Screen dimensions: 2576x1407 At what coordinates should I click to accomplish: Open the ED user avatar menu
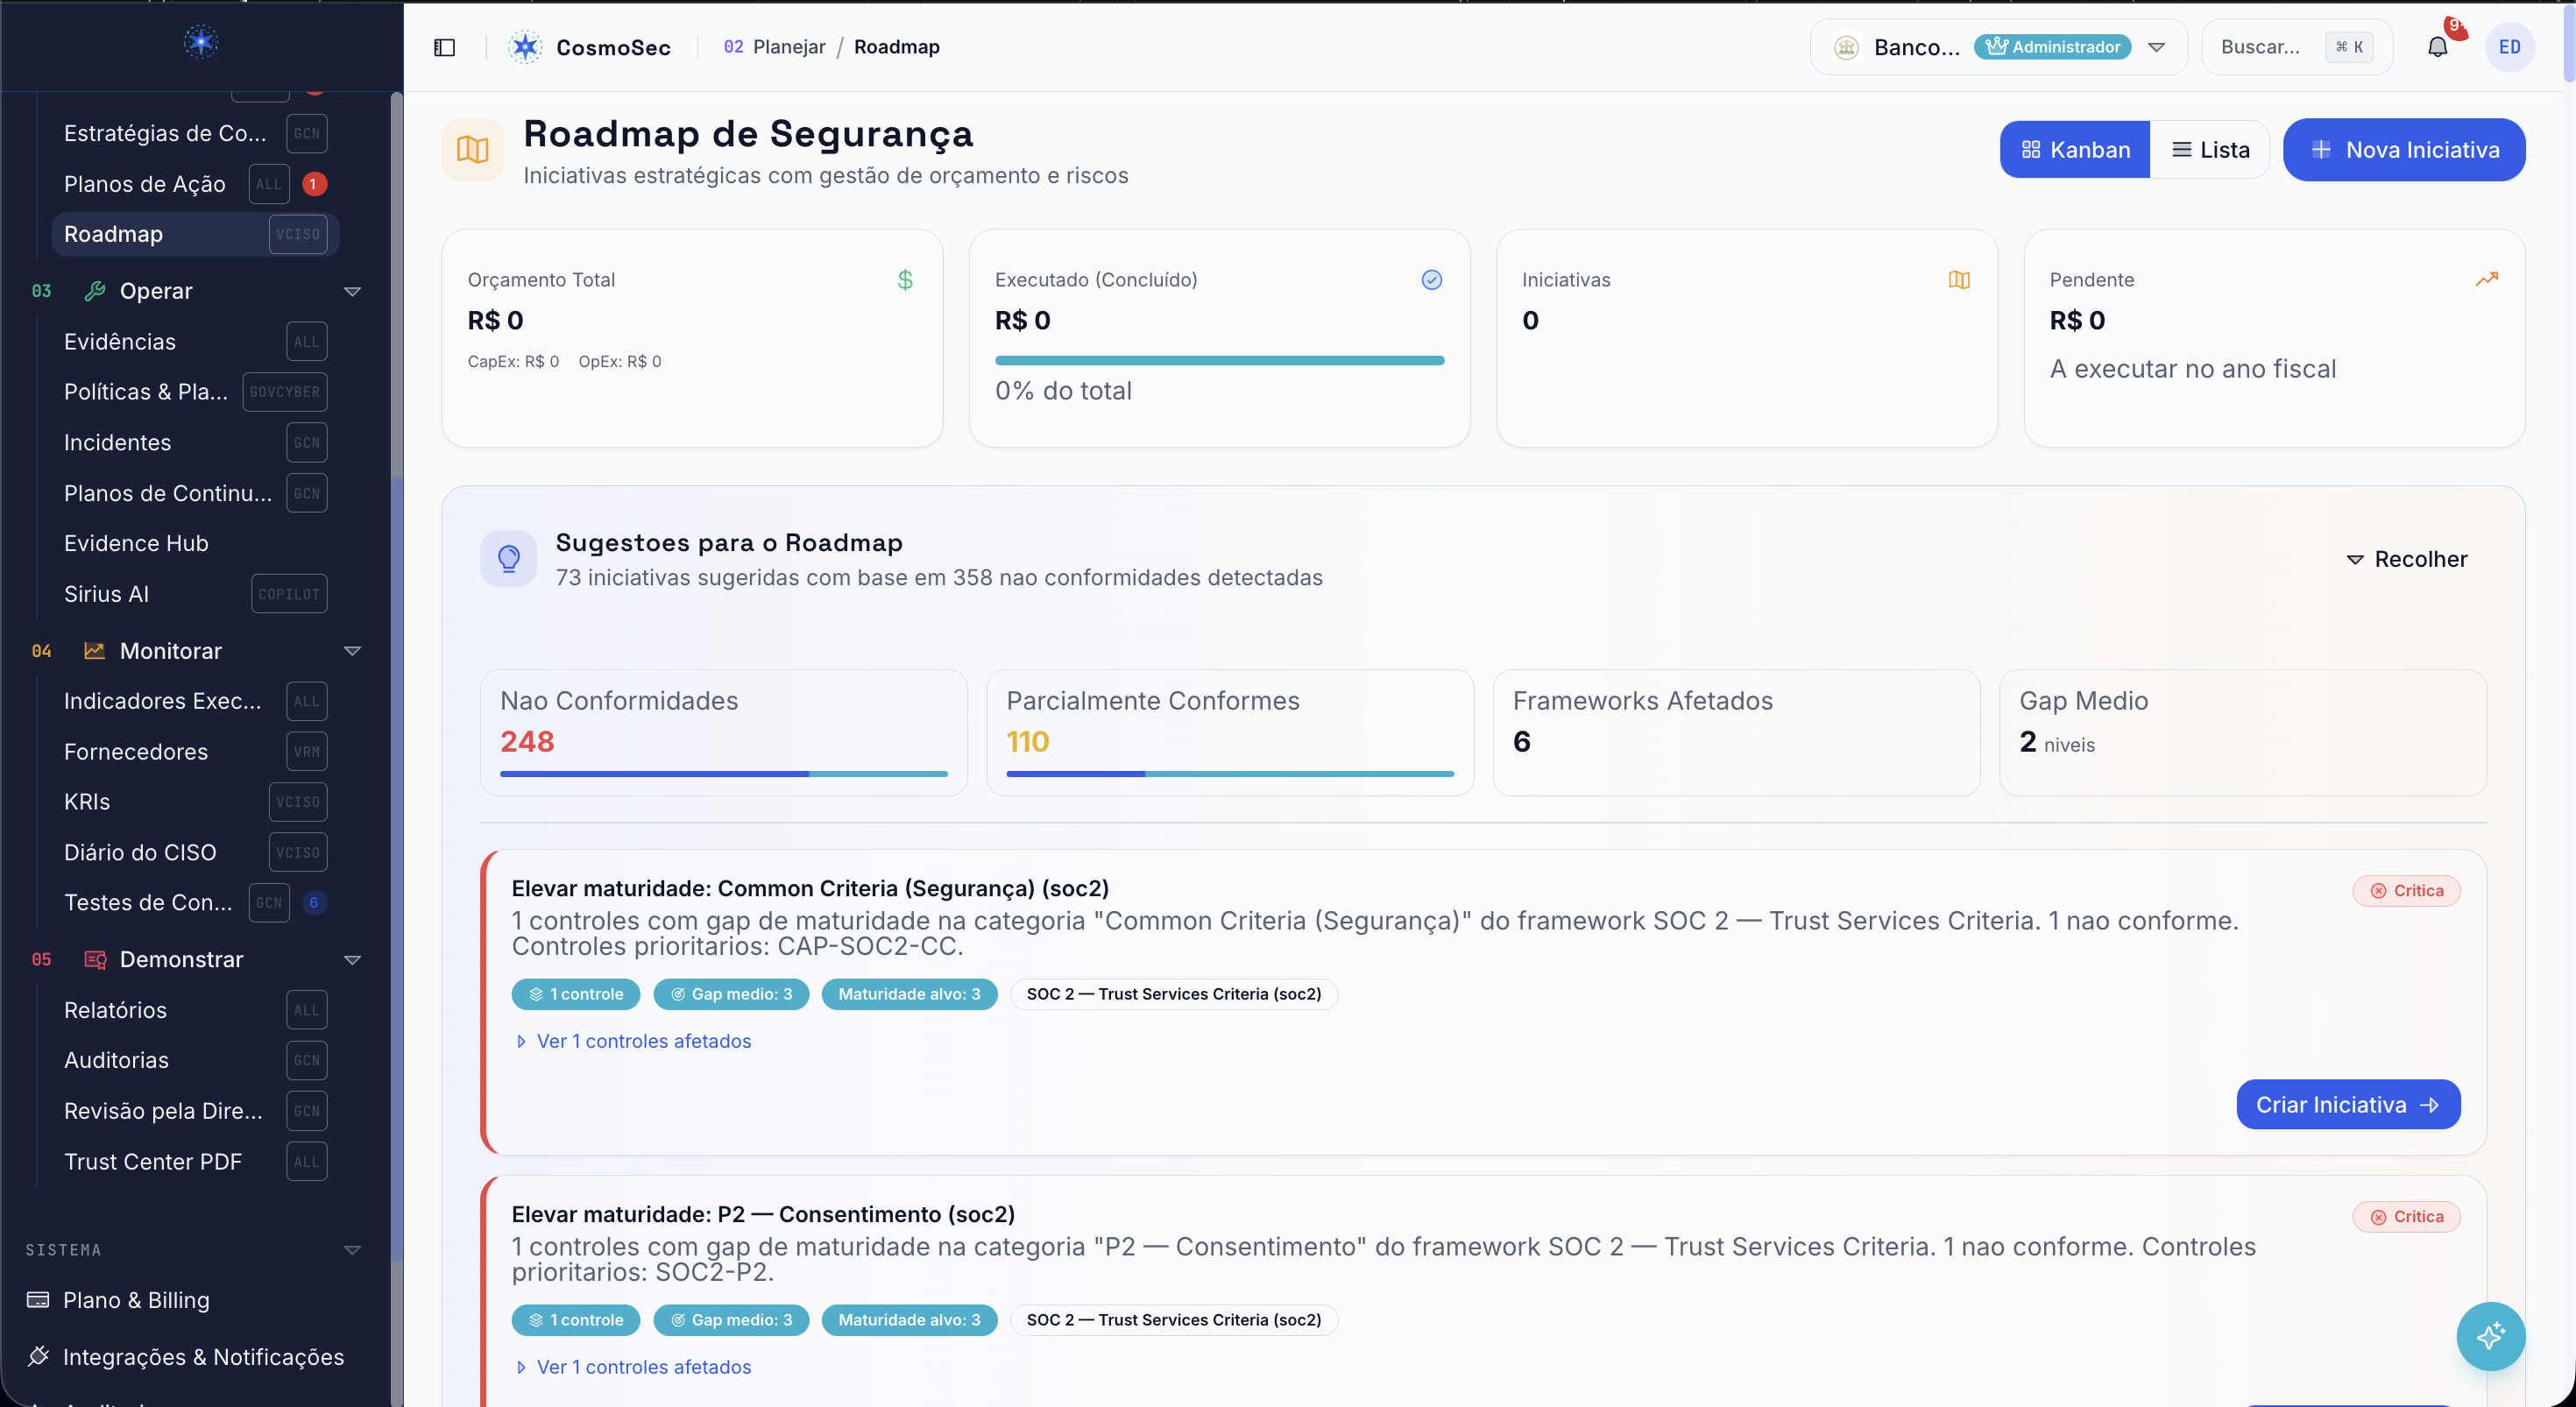pyautogui.click(x=2509, y=47)
